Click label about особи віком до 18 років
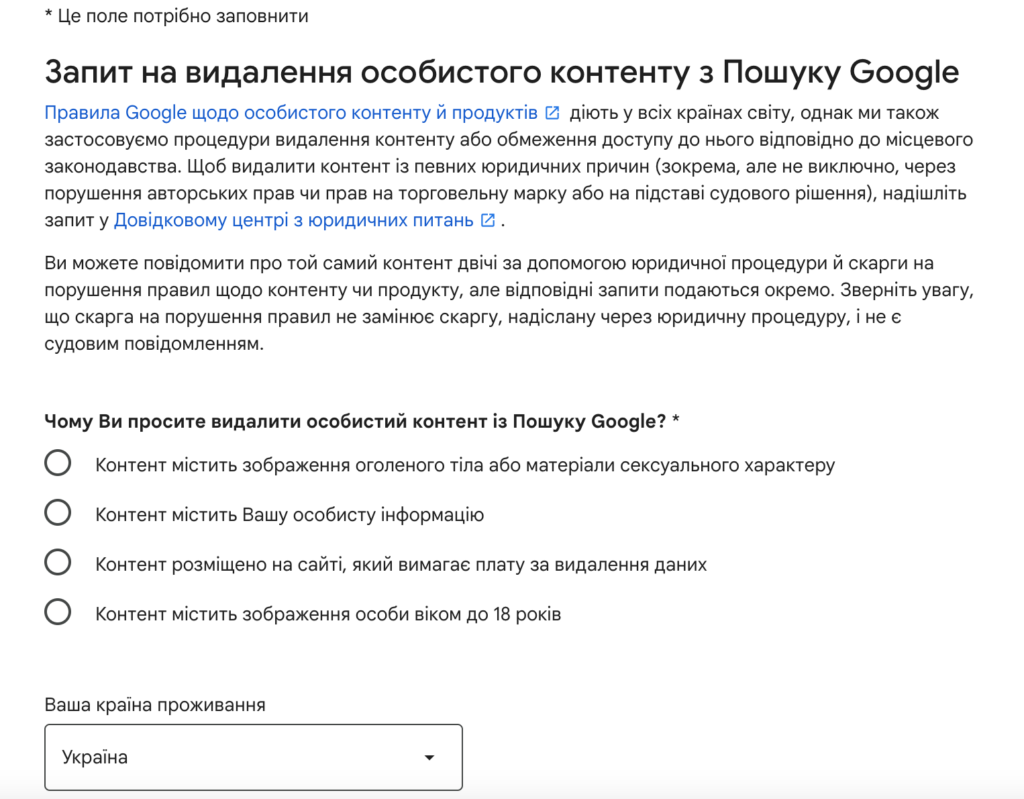The image size is (1024, 799). [x=328, y=614]
